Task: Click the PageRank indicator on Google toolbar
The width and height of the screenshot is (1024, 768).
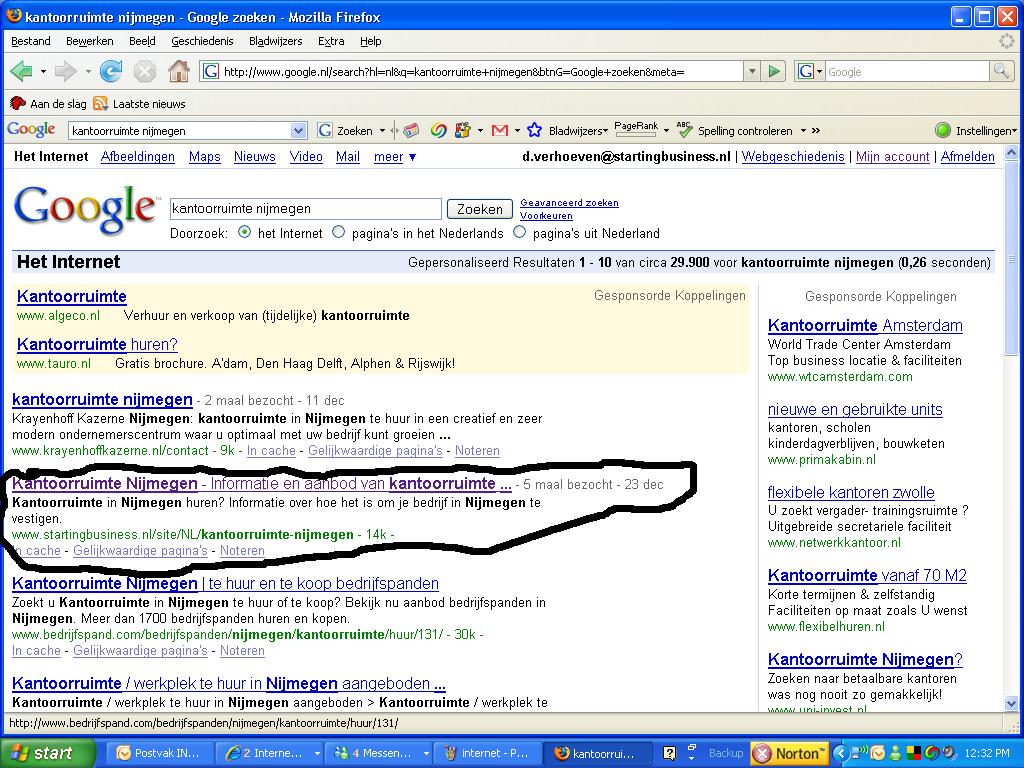Action: 635,129
